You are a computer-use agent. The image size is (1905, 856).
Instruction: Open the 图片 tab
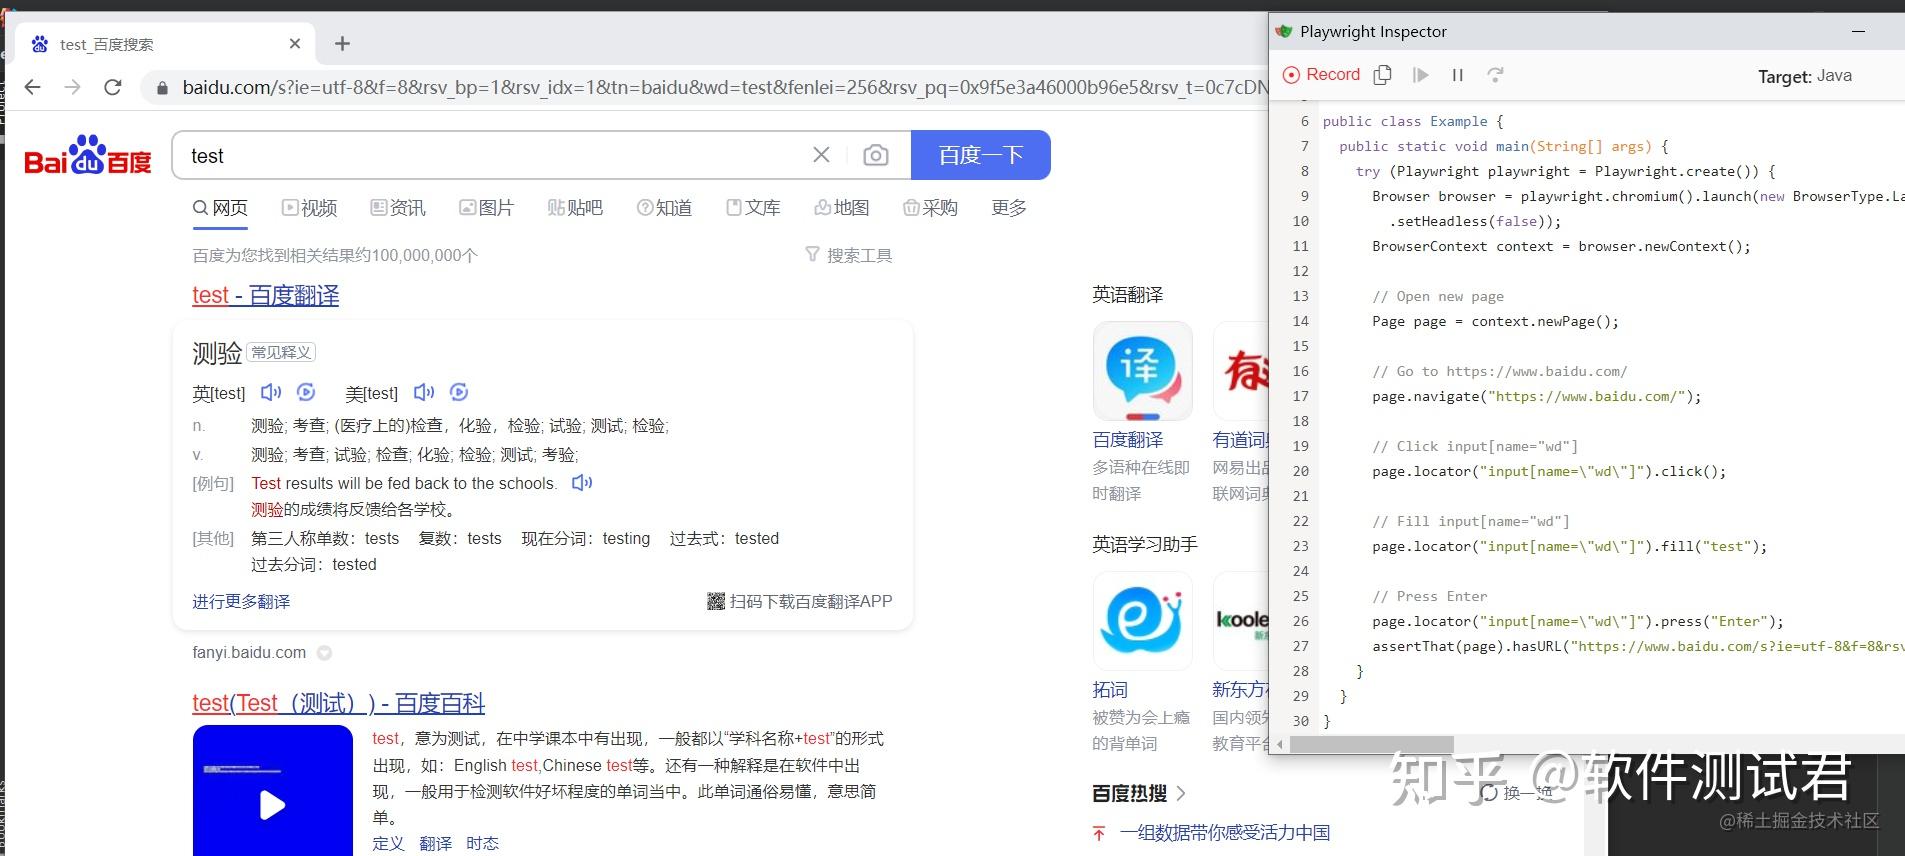click(x=486, y=208)
